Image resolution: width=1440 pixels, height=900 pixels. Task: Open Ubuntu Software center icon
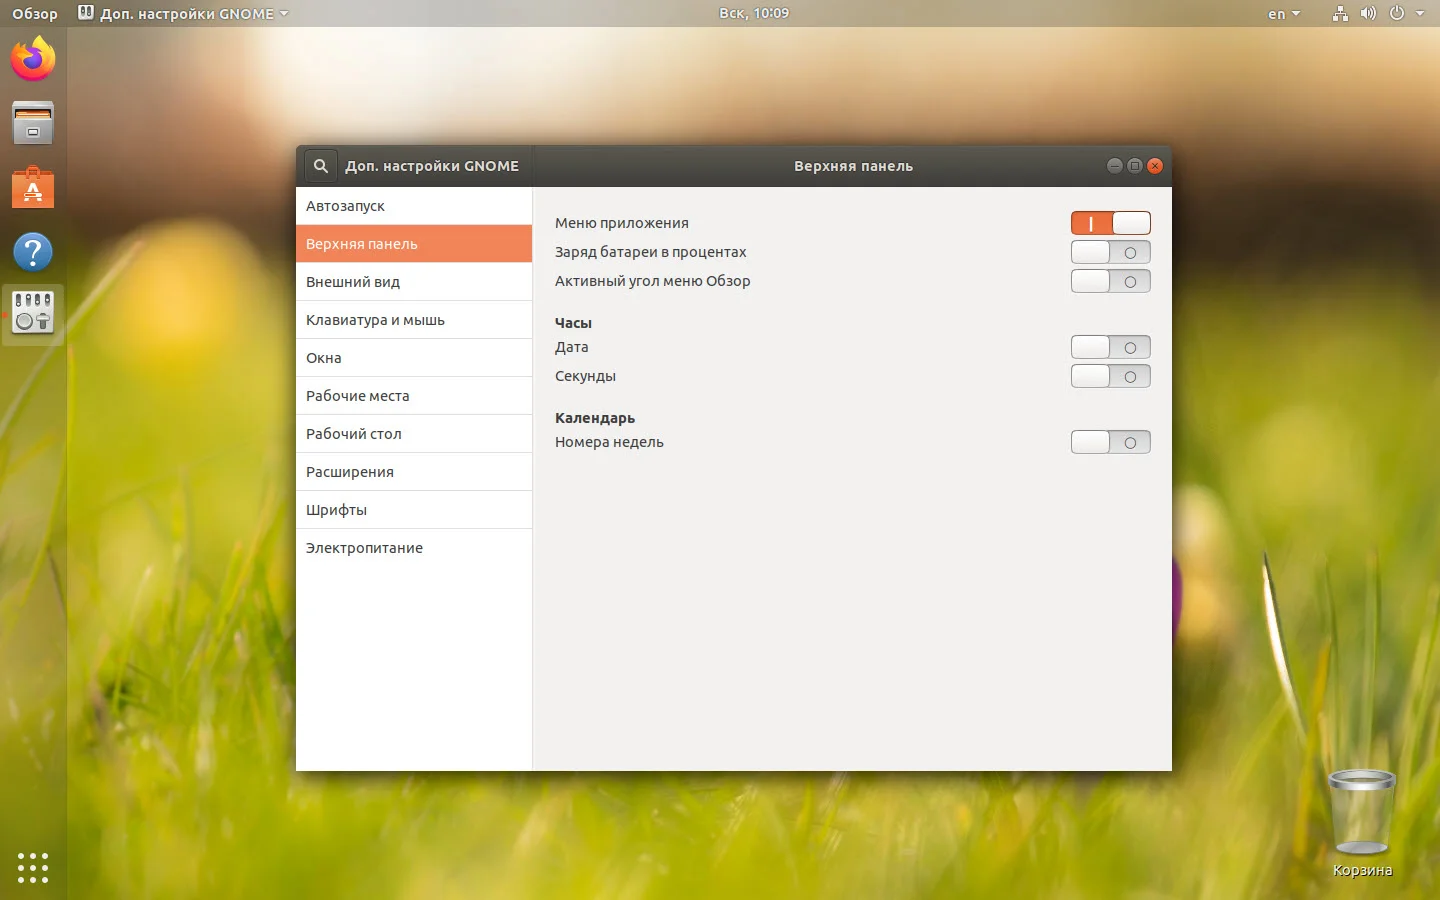[x=33, y=187]
